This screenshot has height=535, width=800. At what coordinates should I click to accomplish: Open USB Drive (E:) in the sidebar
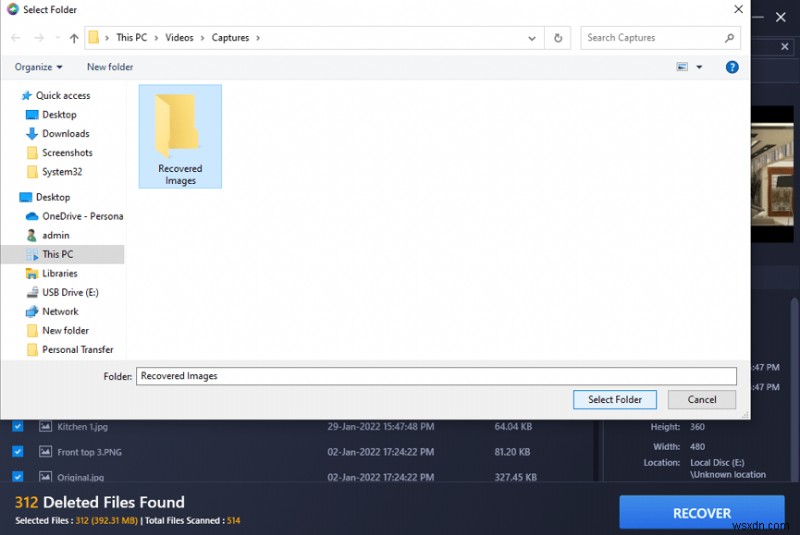(x=70, y=292)
